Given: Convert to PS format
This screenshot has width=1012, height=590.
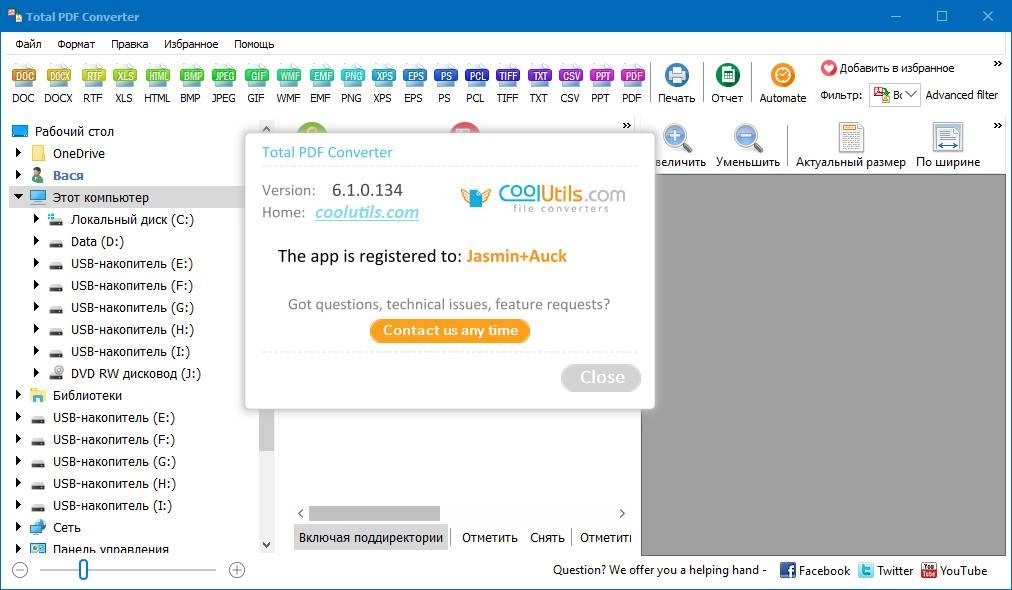Looking at the screenshot, I should [x=445, y=85].
